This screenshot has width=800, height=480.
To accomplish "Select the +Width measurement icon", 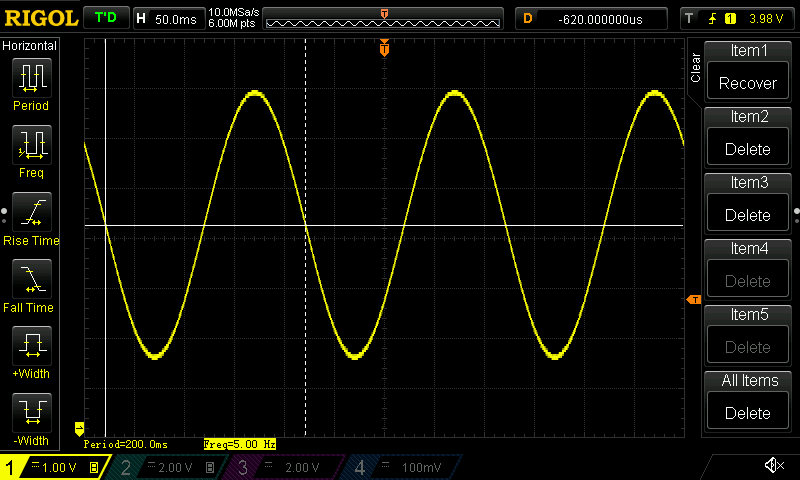I will coord(31,347).
